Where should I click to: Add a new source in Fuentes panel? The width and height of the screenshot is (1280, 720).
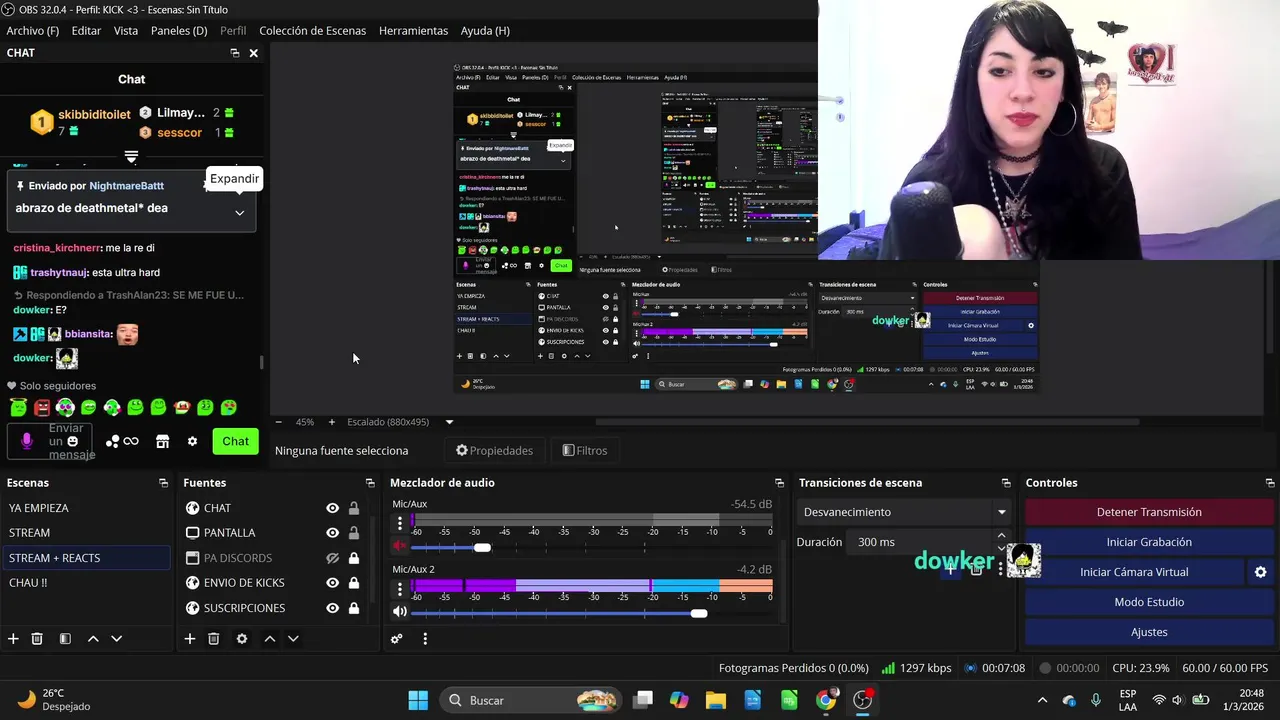189,639
